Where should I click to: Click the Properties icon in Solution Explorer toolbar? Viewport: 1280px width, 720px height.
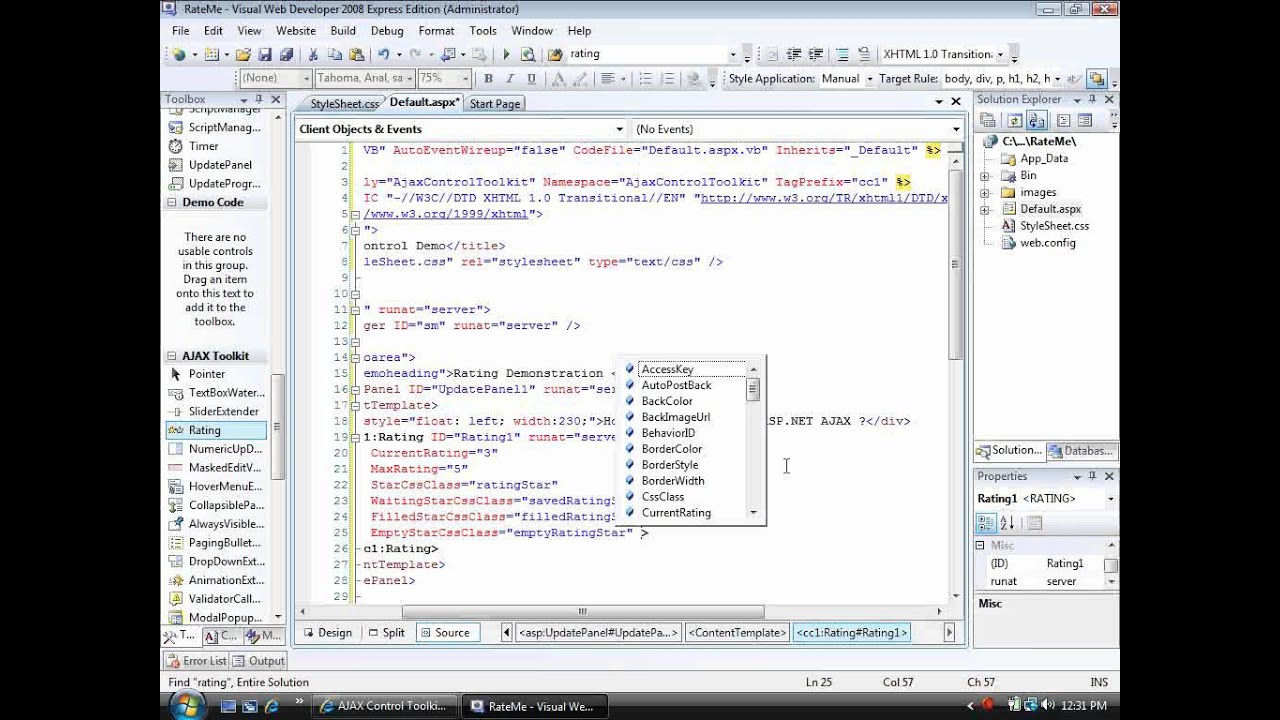(988, 120)
